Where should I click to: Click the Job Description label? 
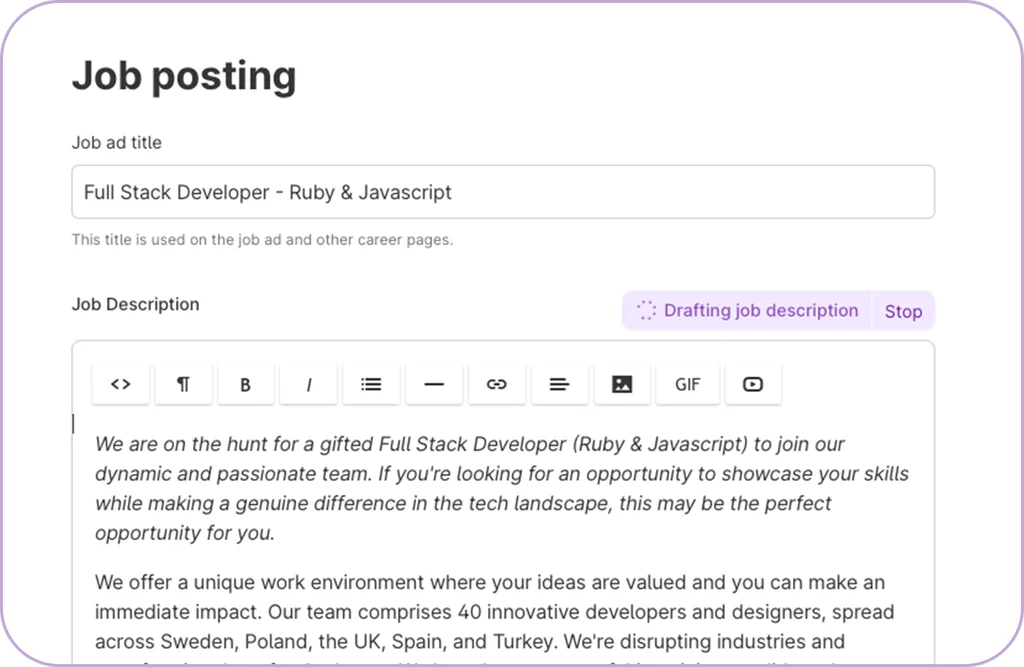click(x=135, y=304)
